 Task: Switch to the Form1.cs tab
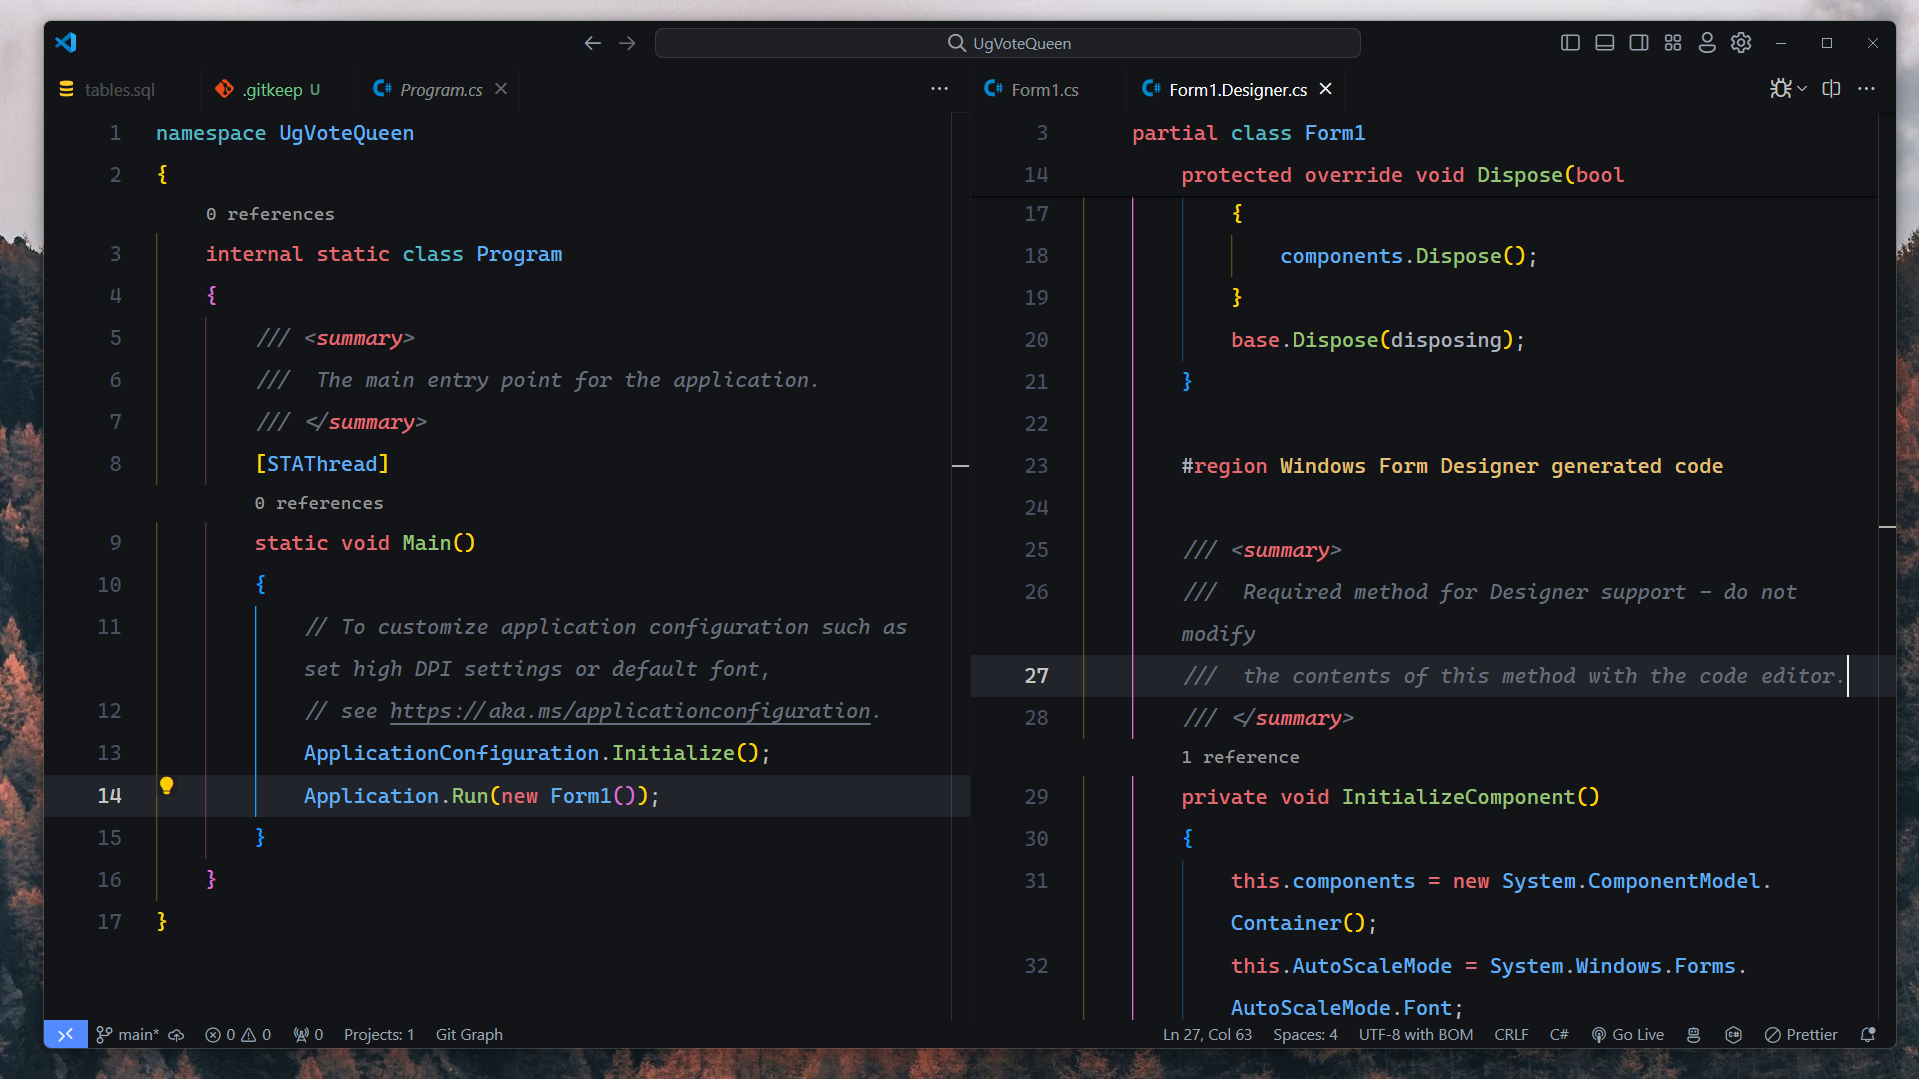tap(1044, 89)
